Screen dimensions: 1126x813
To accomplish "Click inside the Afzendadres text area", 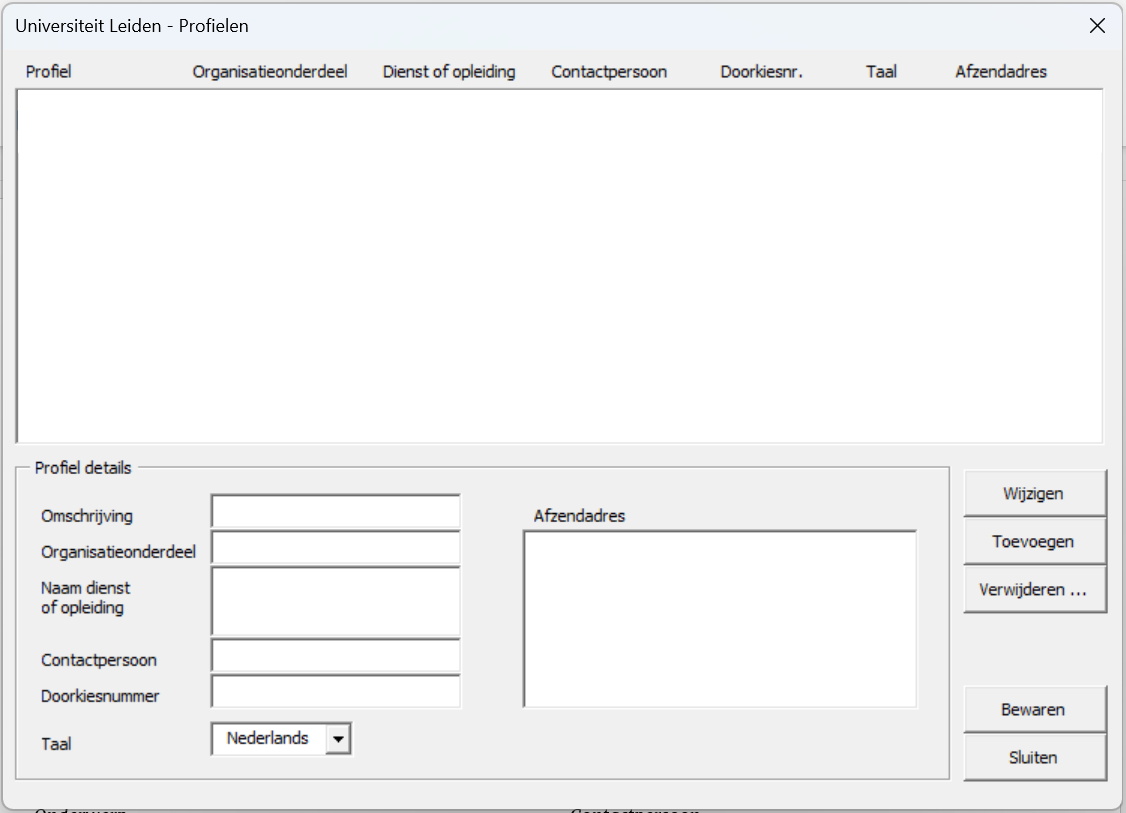I will (x=720, y=619).
